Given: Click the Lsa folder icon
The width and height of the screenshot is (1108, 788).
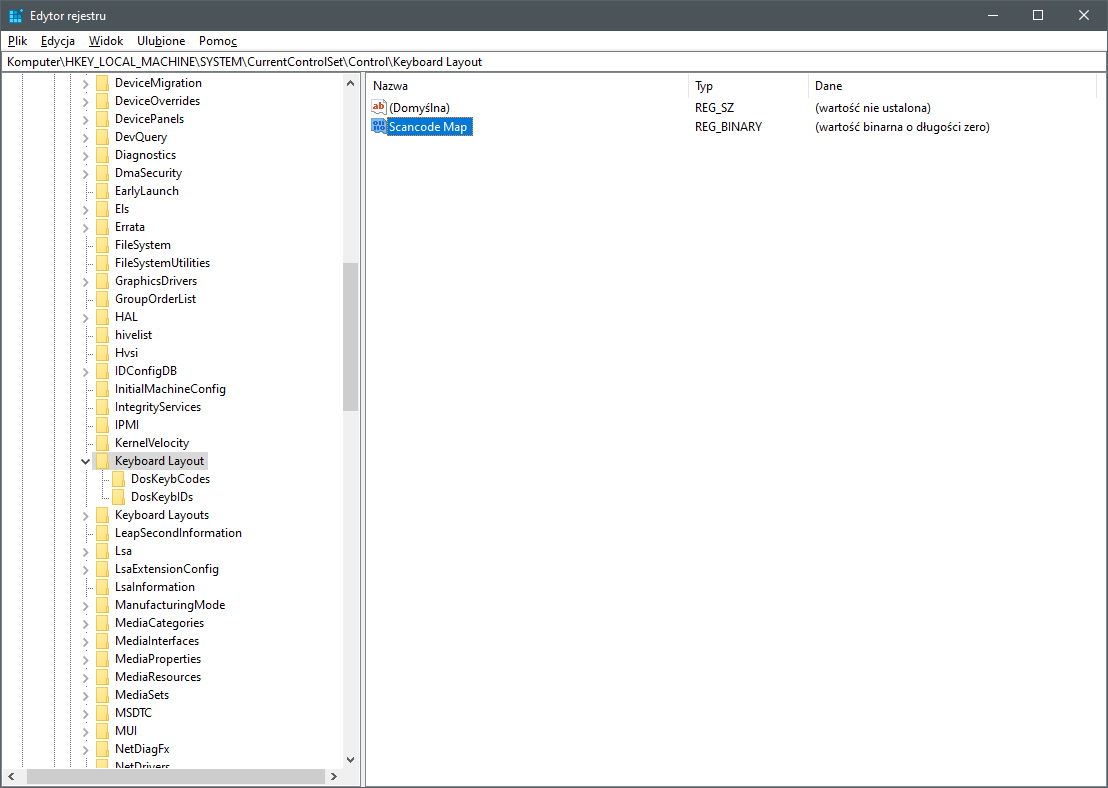Looking at the screenshot, I should pos(102,551).
